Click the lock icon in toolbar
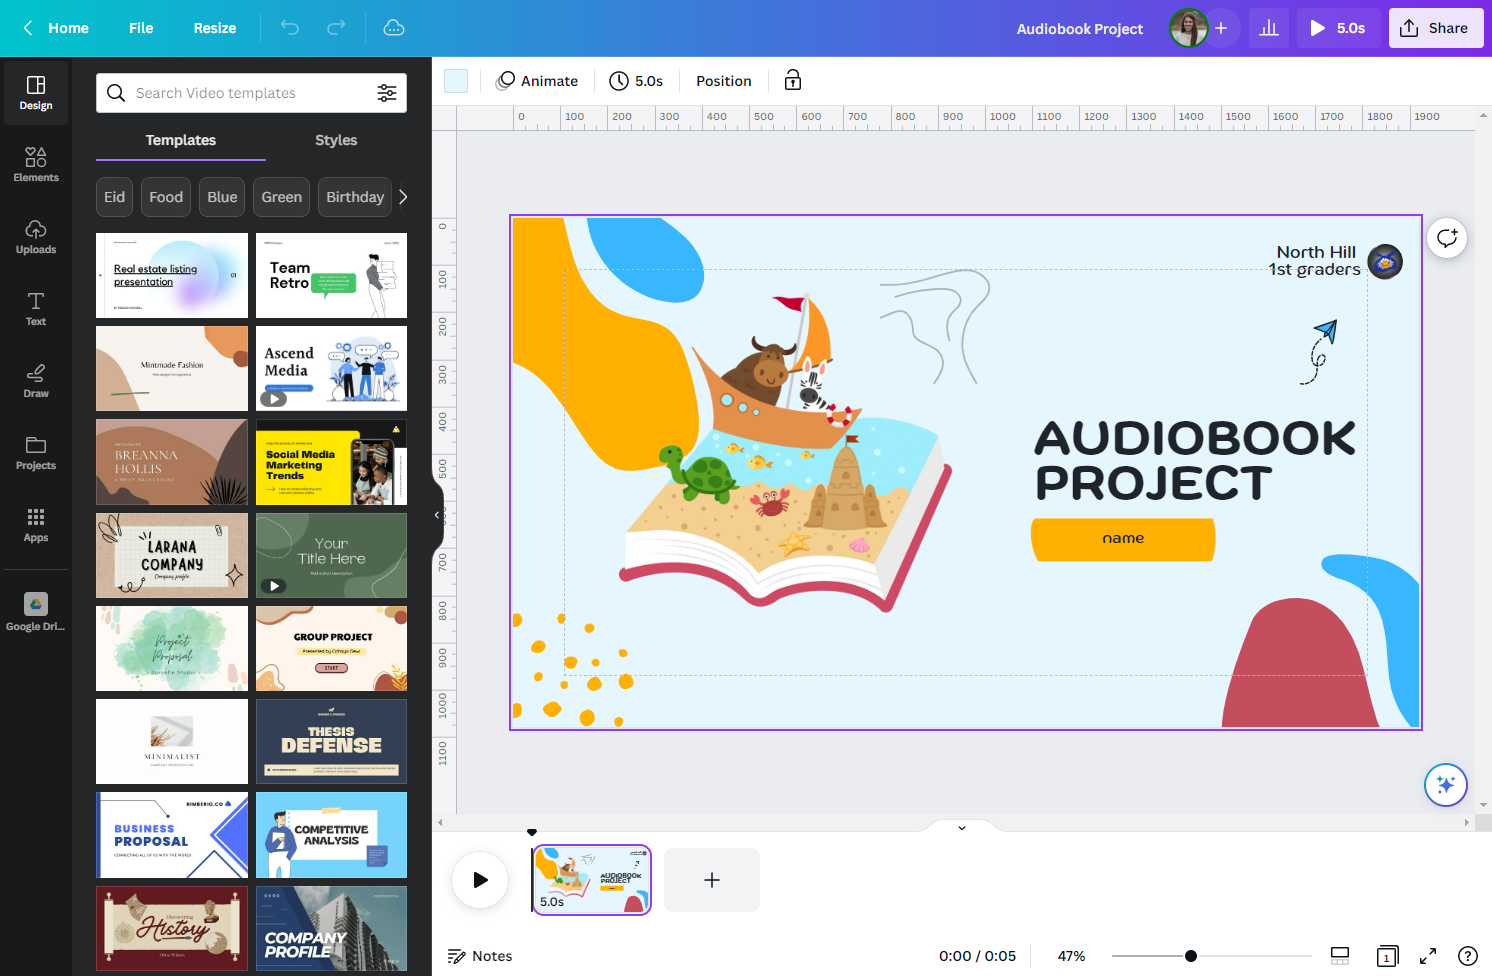1492x976 pixels. 793,81
